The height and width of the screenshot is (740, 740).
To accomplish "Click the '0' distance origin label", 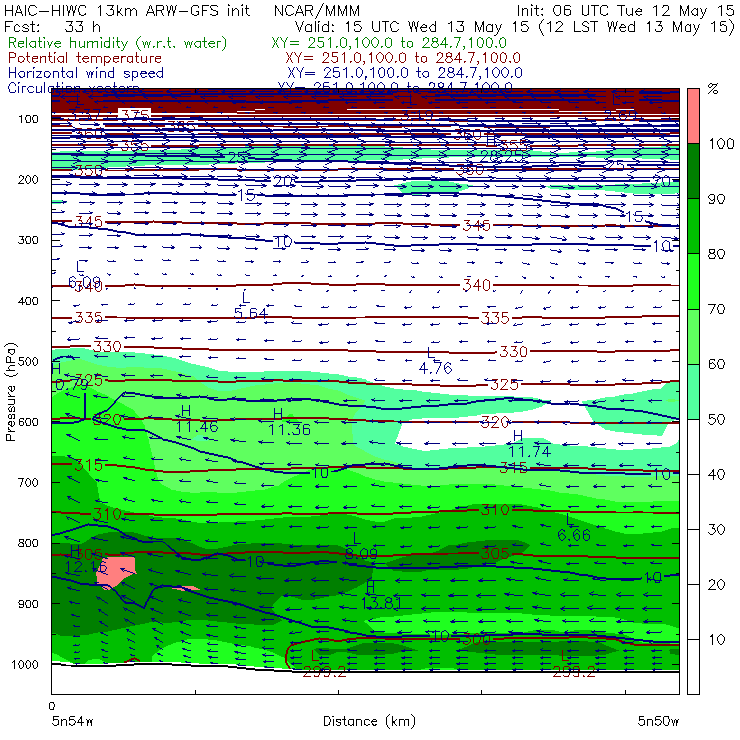I will (x=52, y=706).
